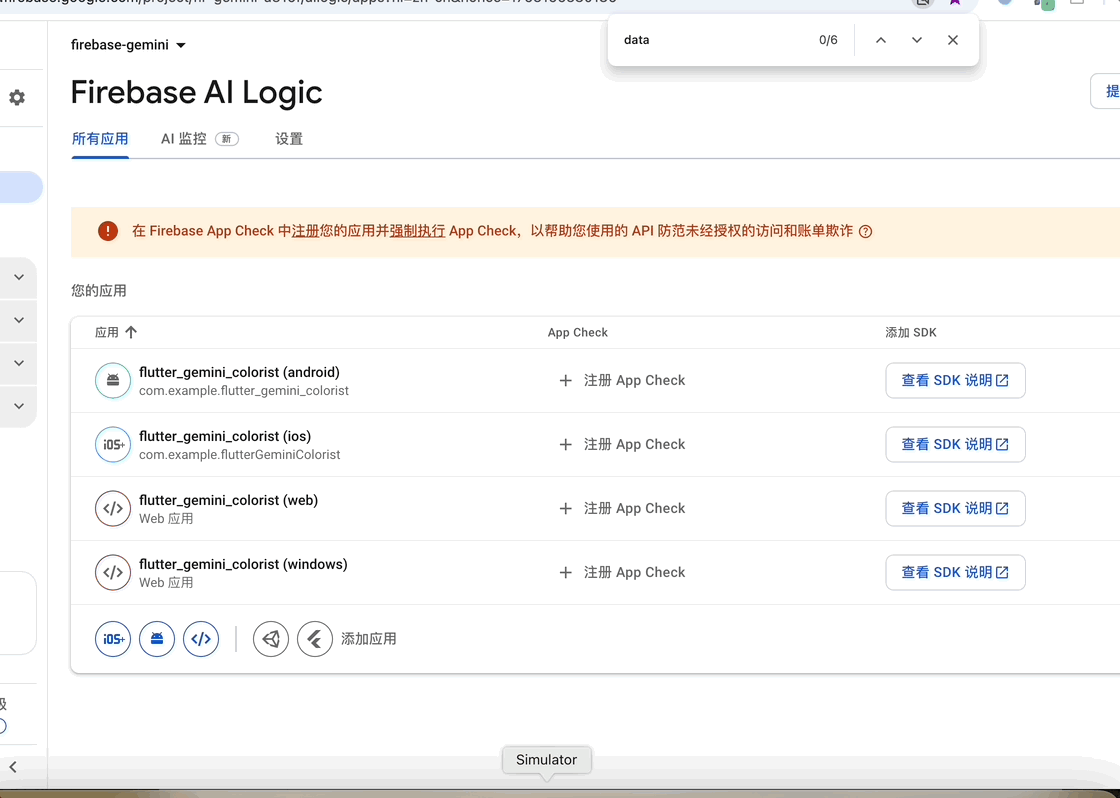This screenshot has width=1120, height=798.
Task: Click the help icon in App Check warning banner
Action: (x=866, y=231)
